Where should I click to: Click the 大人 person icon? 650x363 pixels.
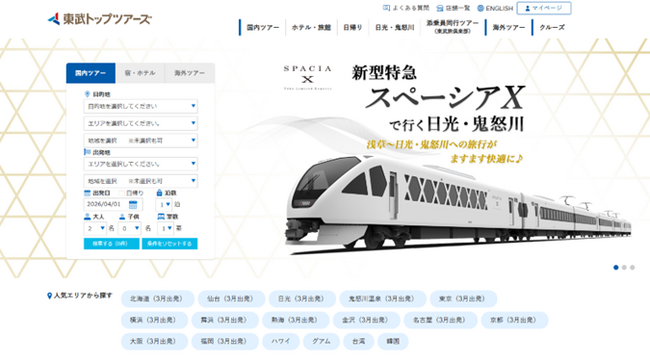coord(87,217)
